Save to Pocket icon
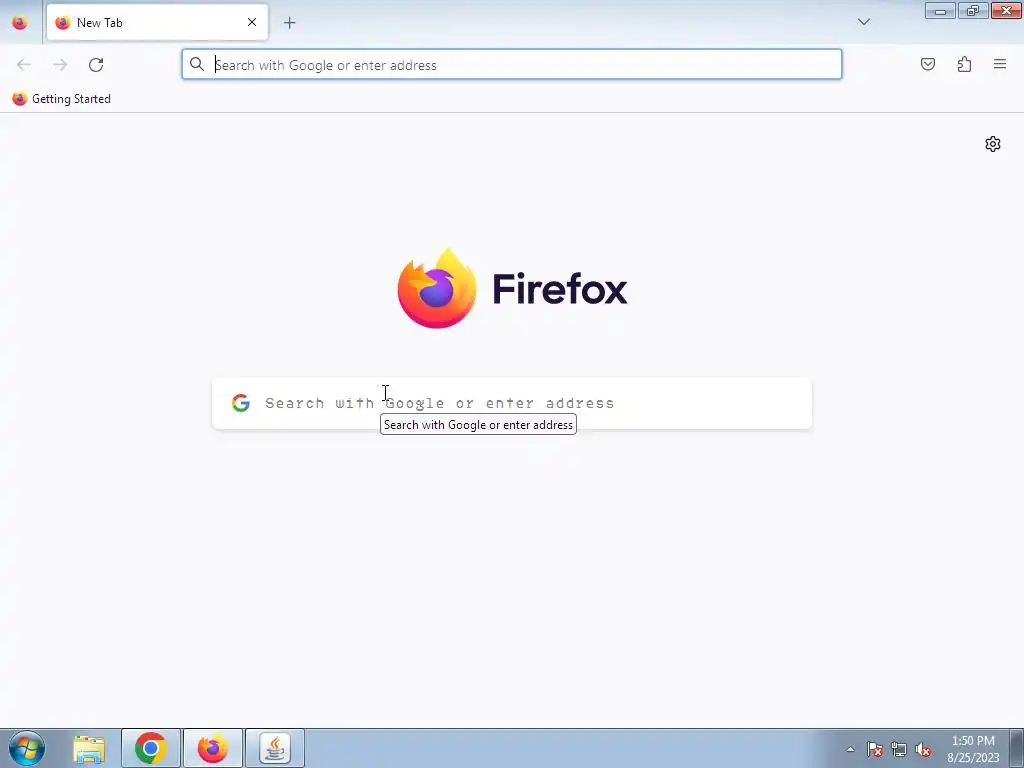Viewport: 1024px width, 768px height. click(x=928, y=64)
